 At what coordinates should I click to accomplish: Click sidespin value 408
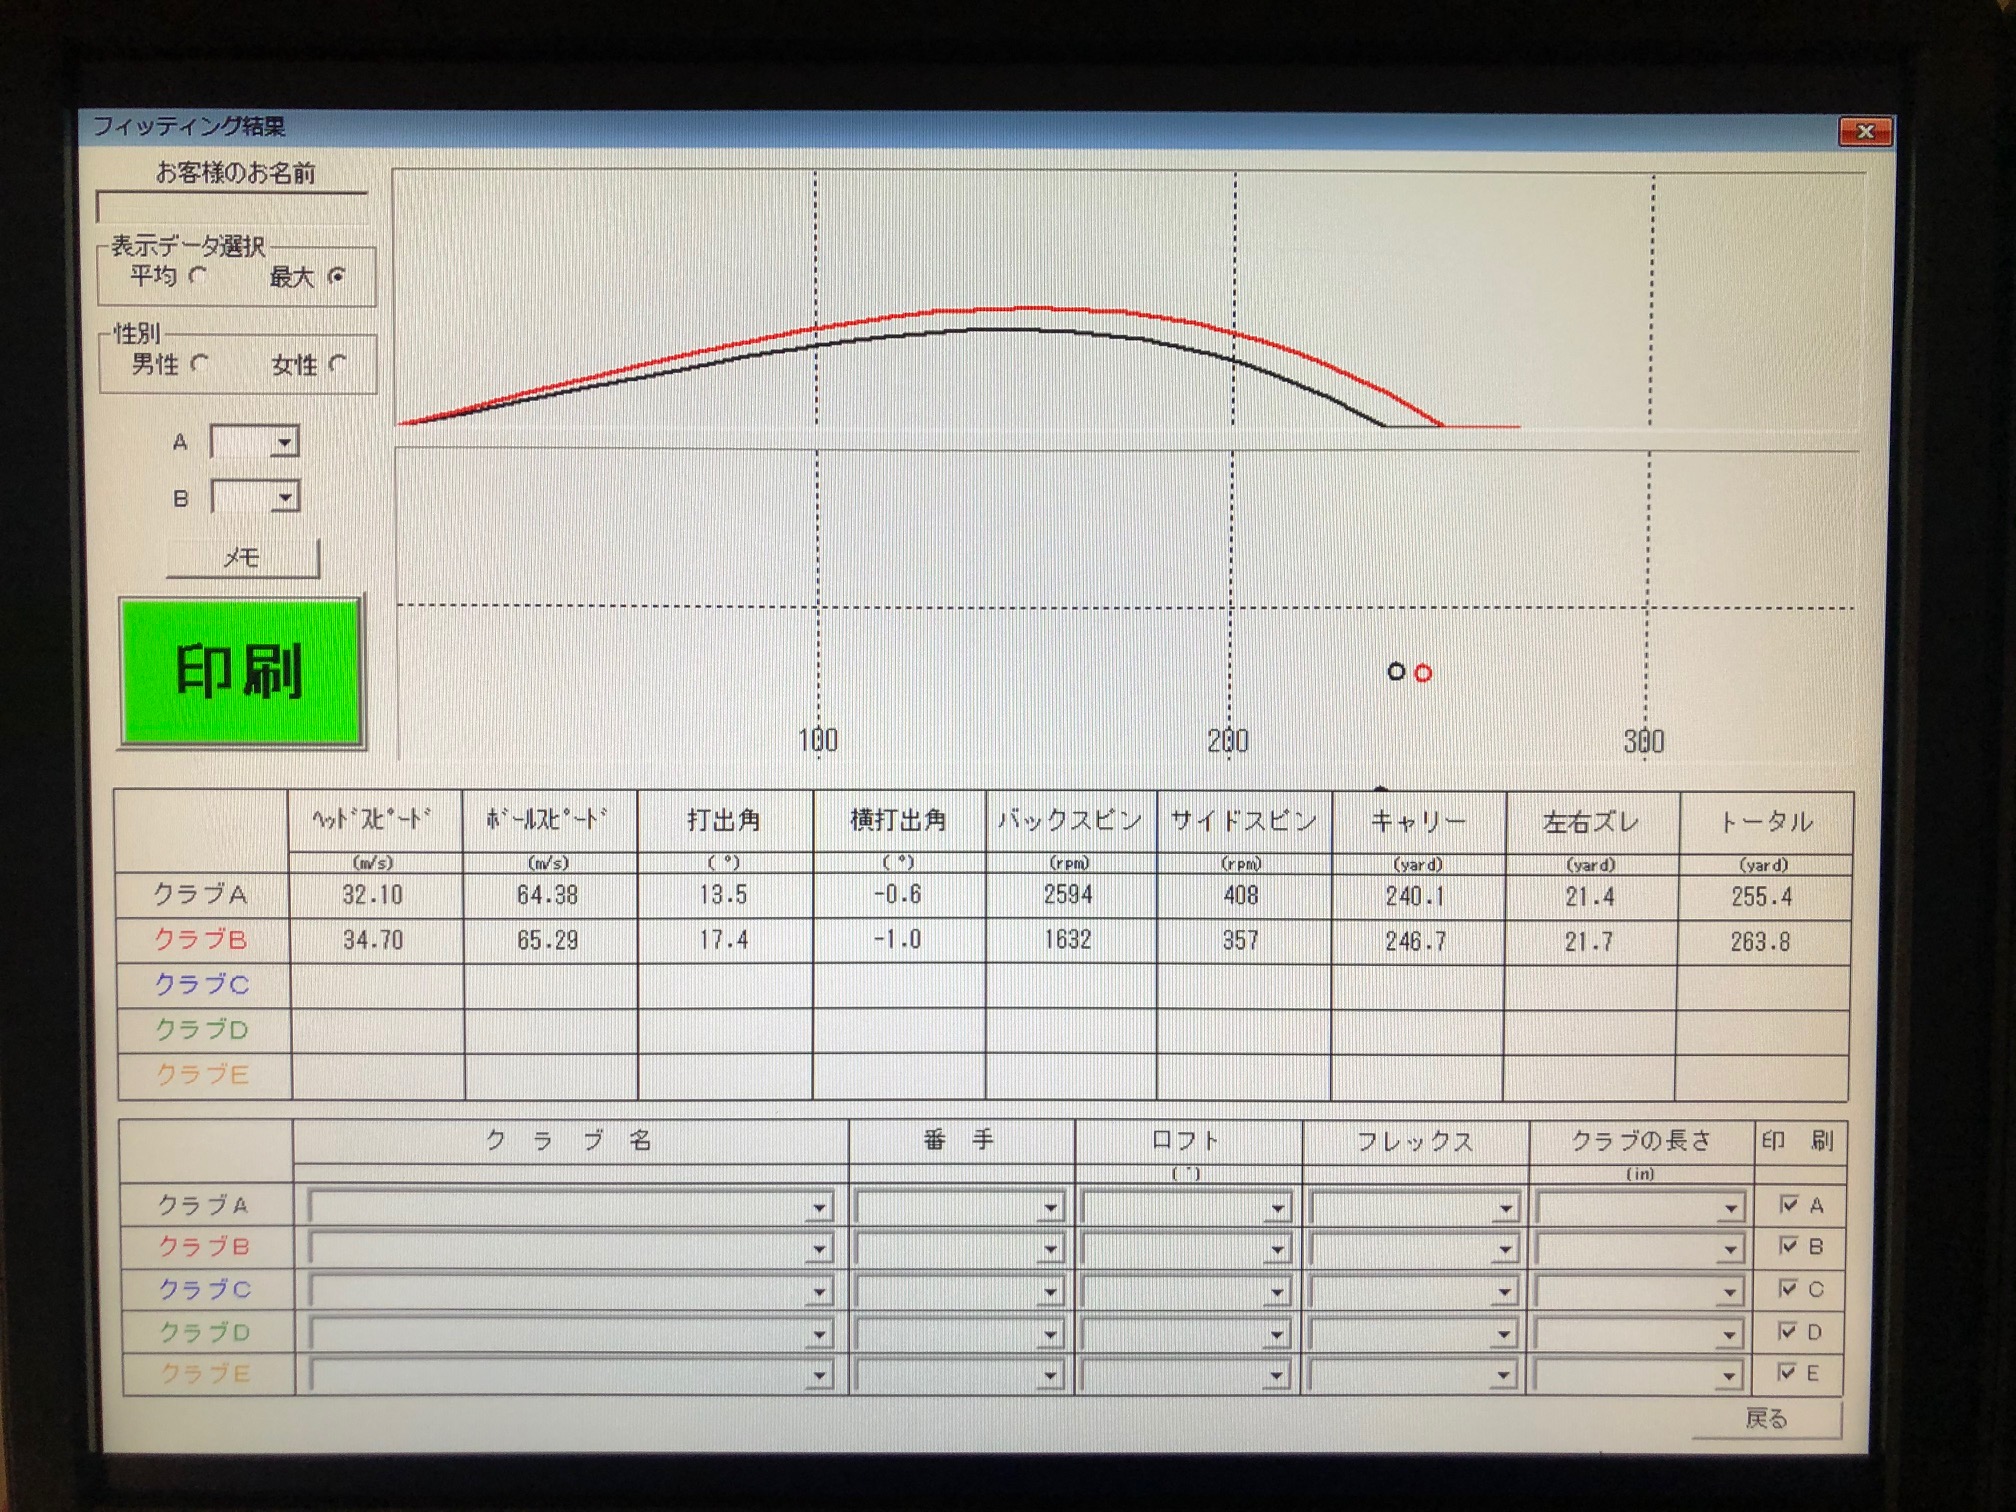click(x=1241, y=896)
